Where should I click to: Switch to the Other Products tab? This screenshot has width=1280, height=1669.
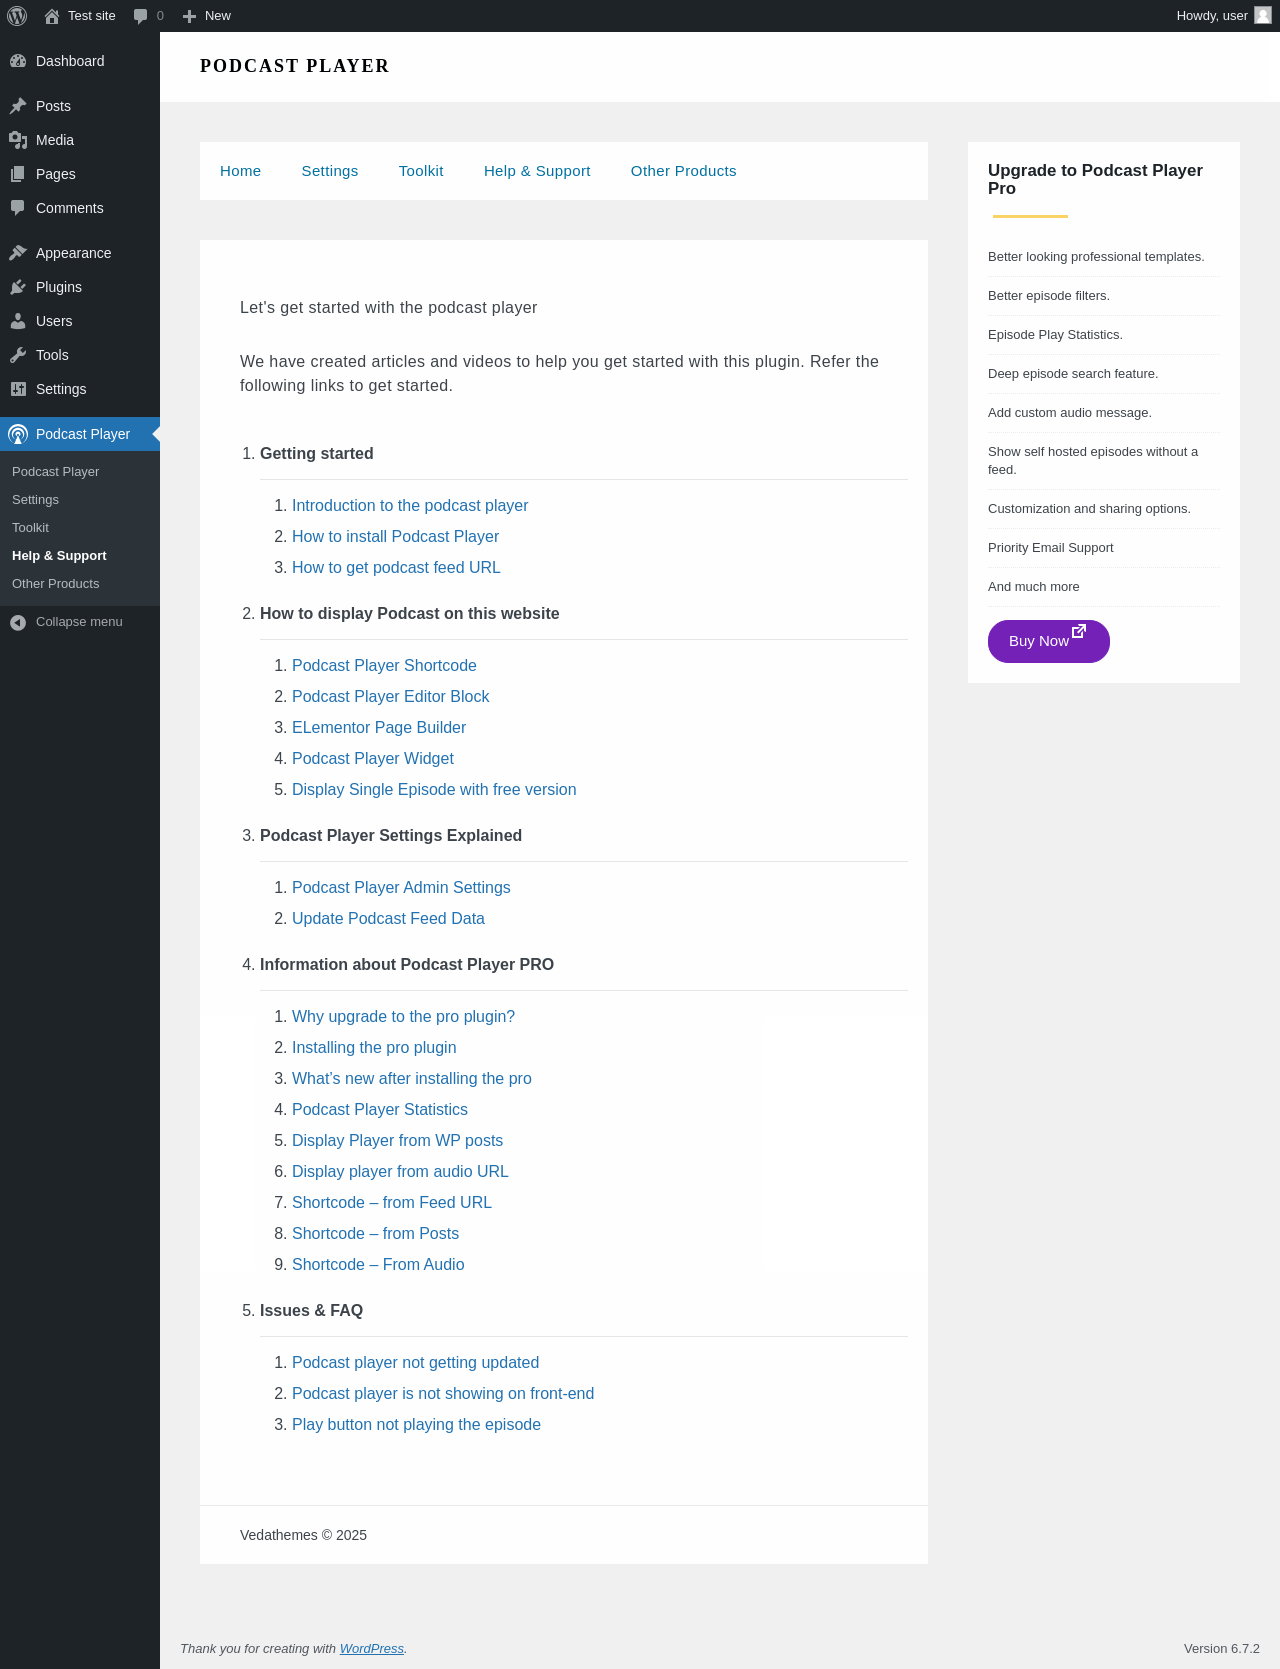coord(684,171)
